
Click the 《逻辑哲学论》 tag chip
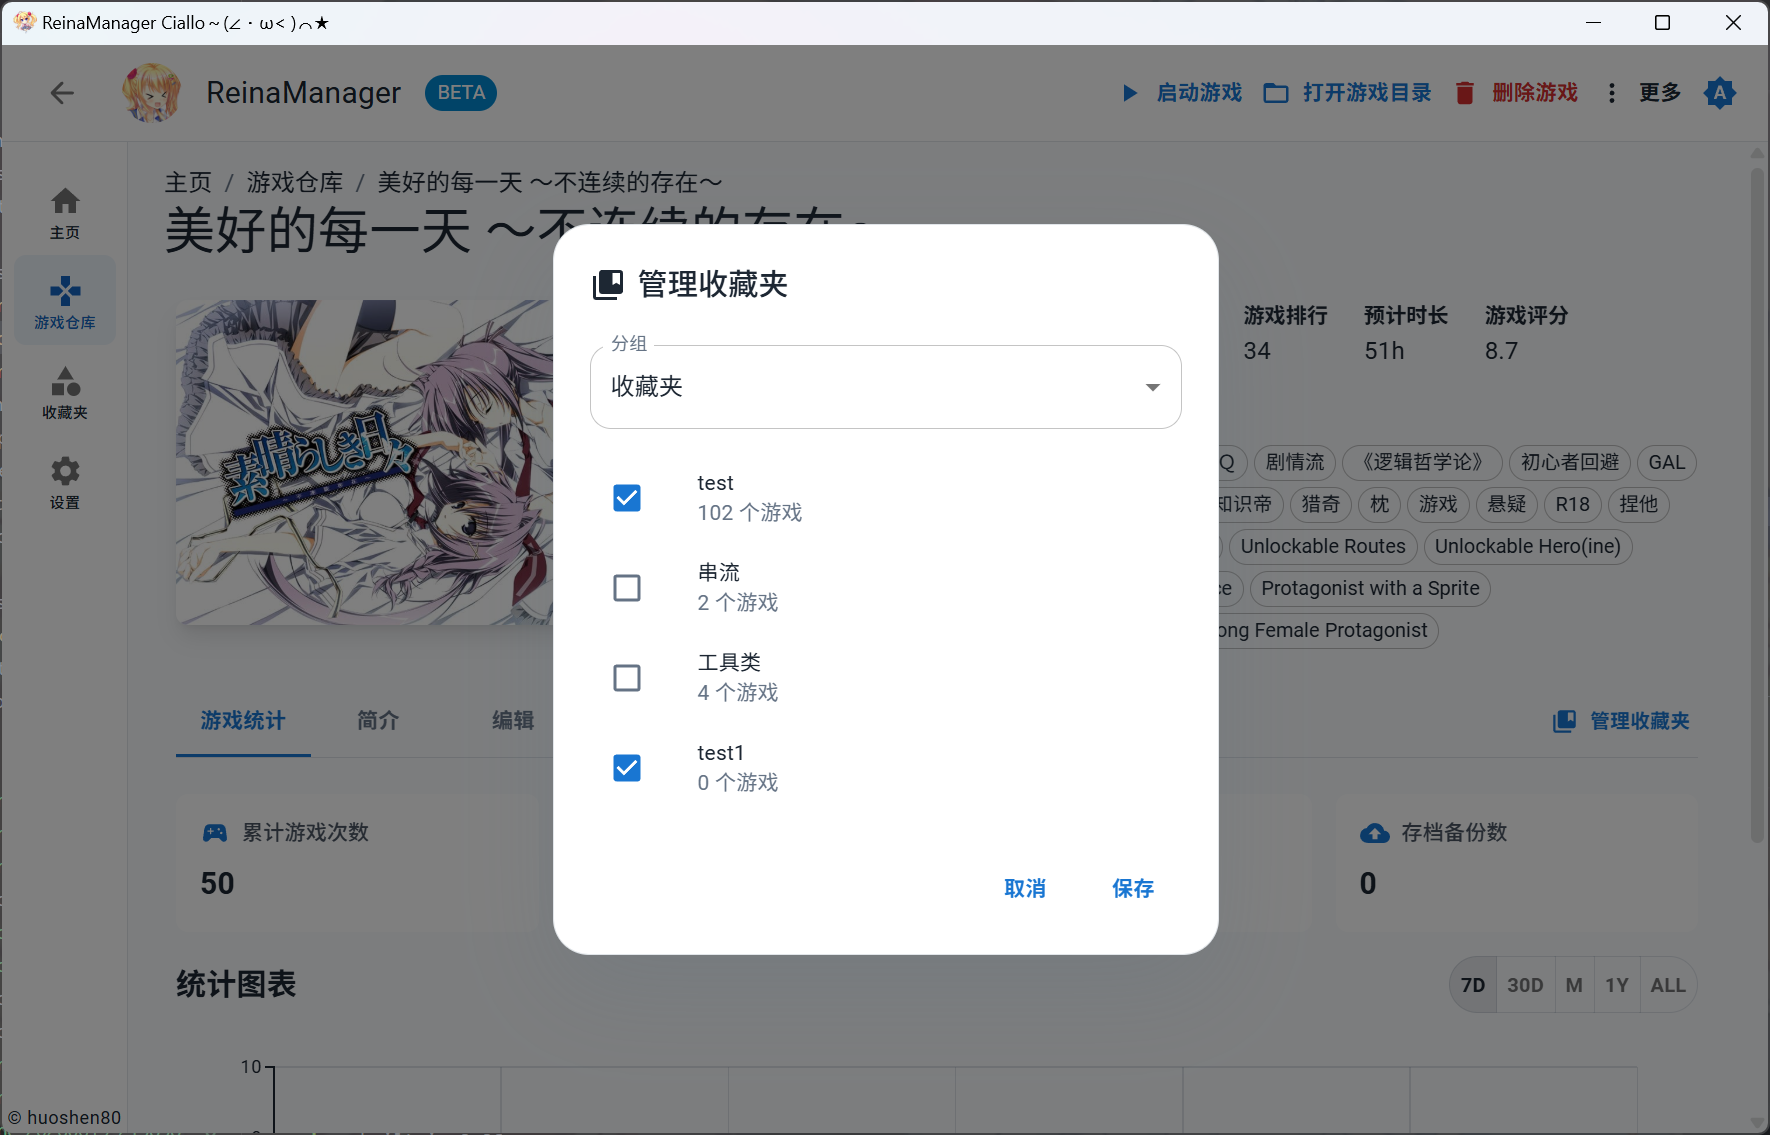tap(1422, 462)
